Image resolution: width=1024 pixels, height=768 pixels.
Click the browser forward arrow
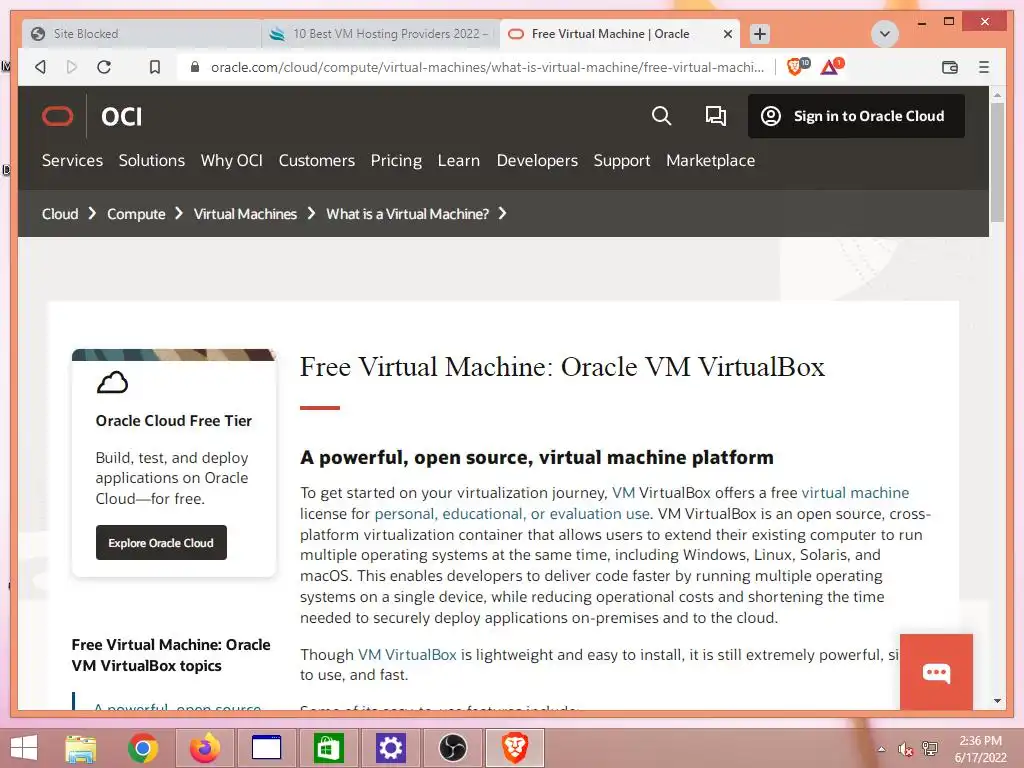click(x=72, y=67)
